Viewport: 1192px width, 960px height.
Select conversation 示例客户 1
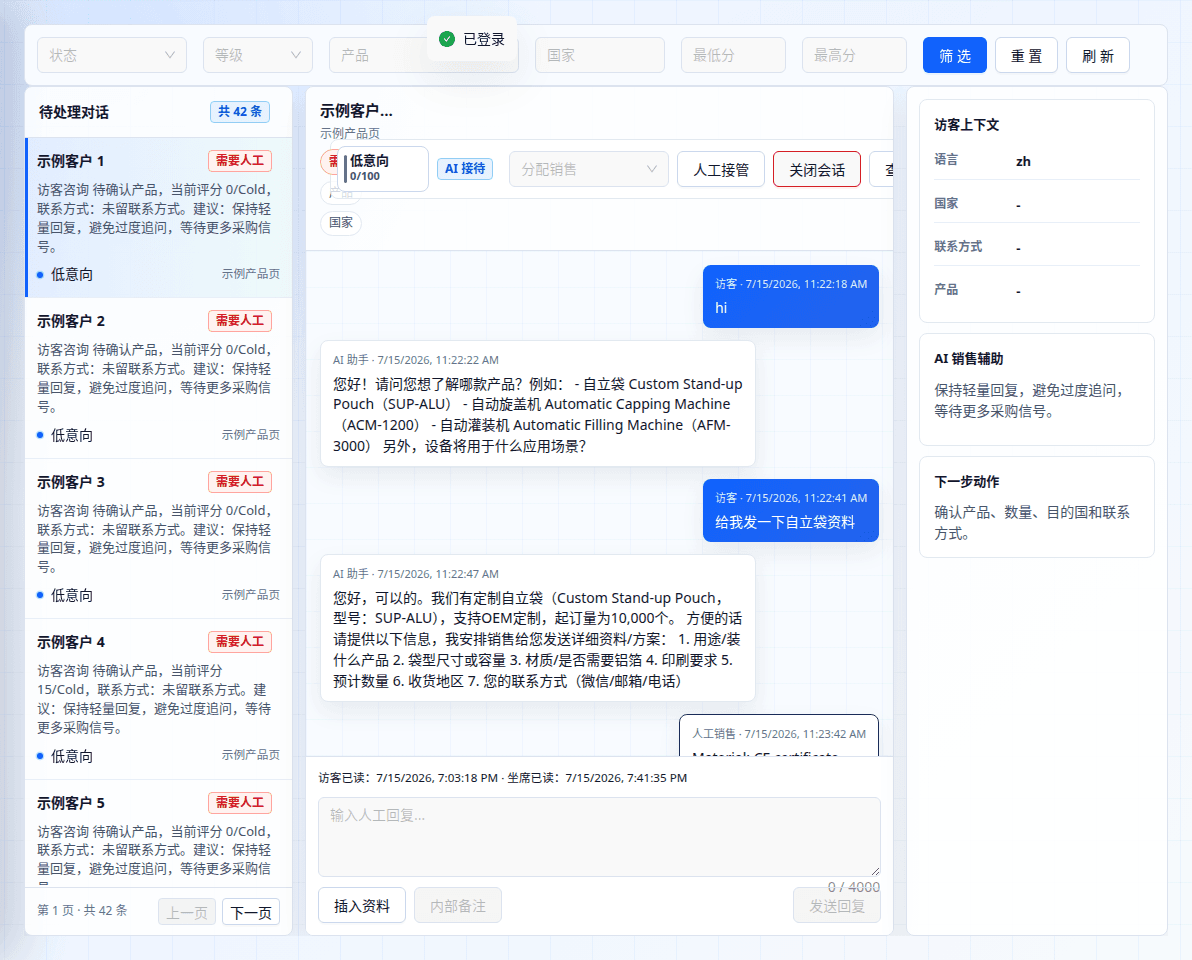(159, 217)
